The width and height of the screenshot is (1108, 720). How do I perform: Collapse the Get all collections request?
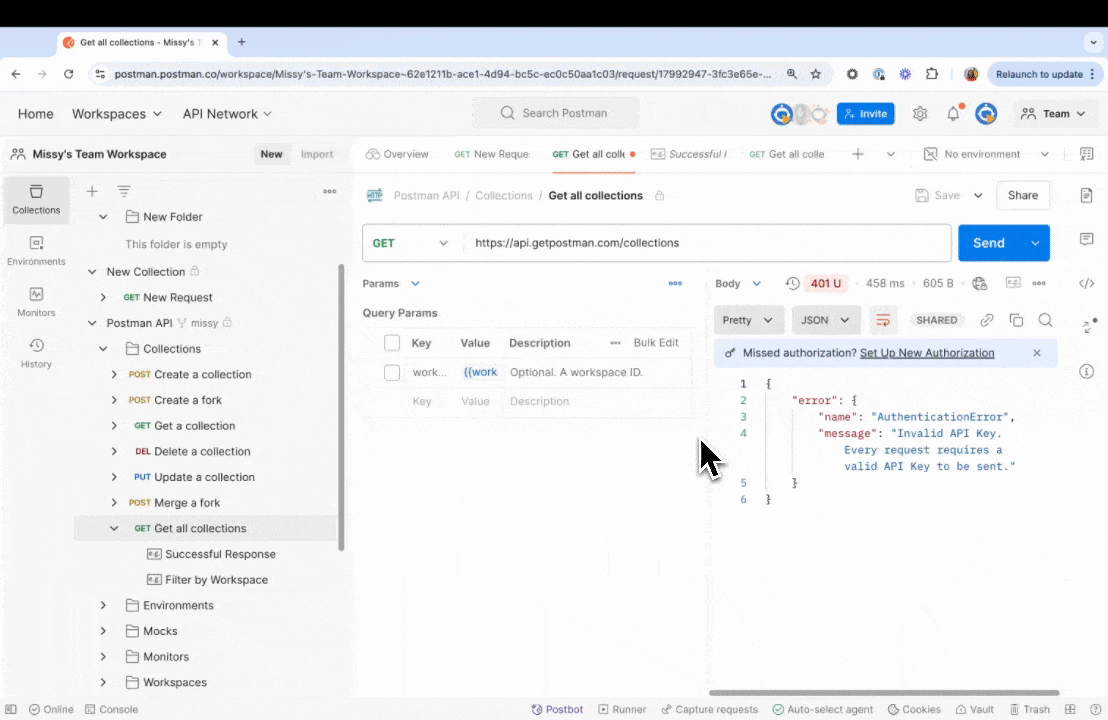pos(114,529)
